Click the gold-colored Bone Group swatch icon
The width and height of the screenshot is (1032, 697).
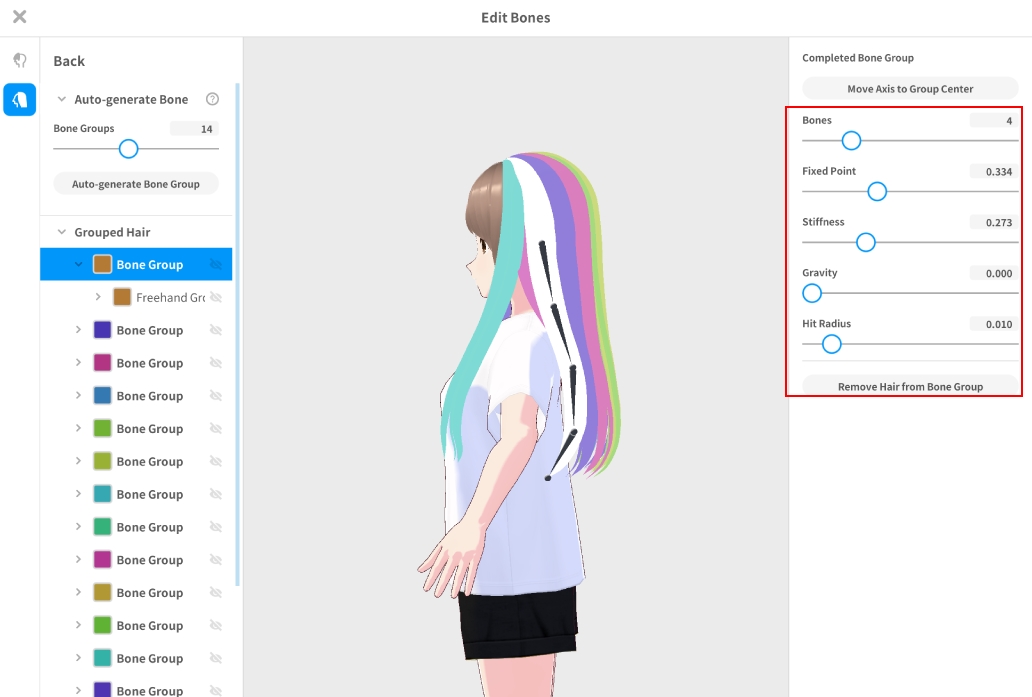pos(102,593)
